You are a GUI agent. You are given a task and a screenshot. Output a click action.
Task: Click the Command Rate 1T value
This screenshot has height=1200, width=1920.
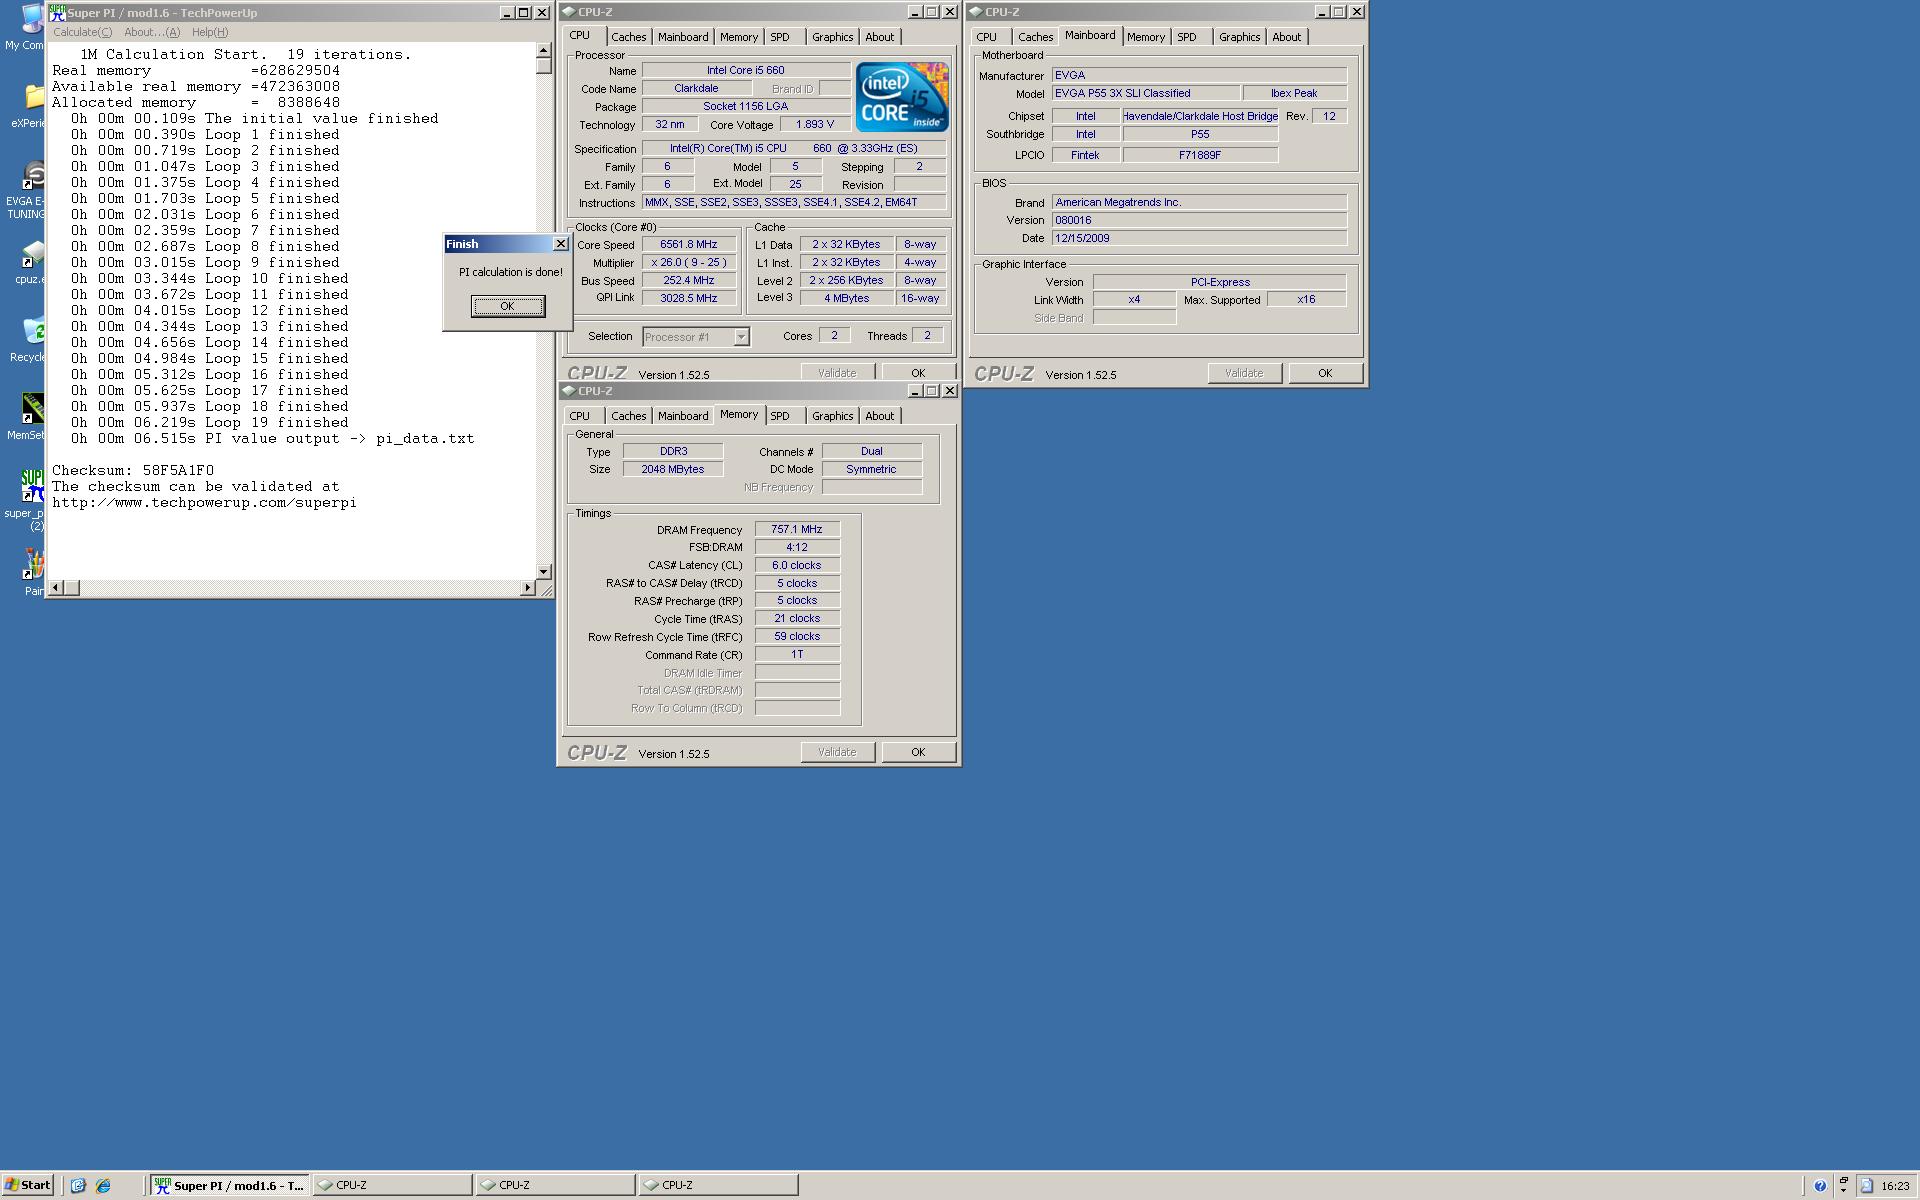pos(797,654)
